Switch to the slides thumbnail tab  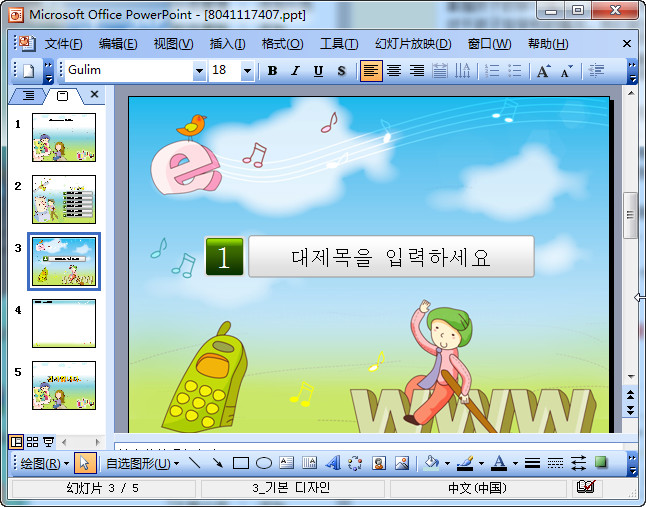(x=62, y=96)
